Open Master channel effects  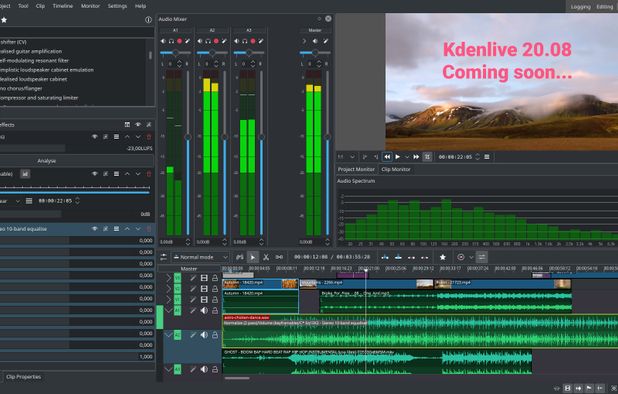(x=326, y=41)
